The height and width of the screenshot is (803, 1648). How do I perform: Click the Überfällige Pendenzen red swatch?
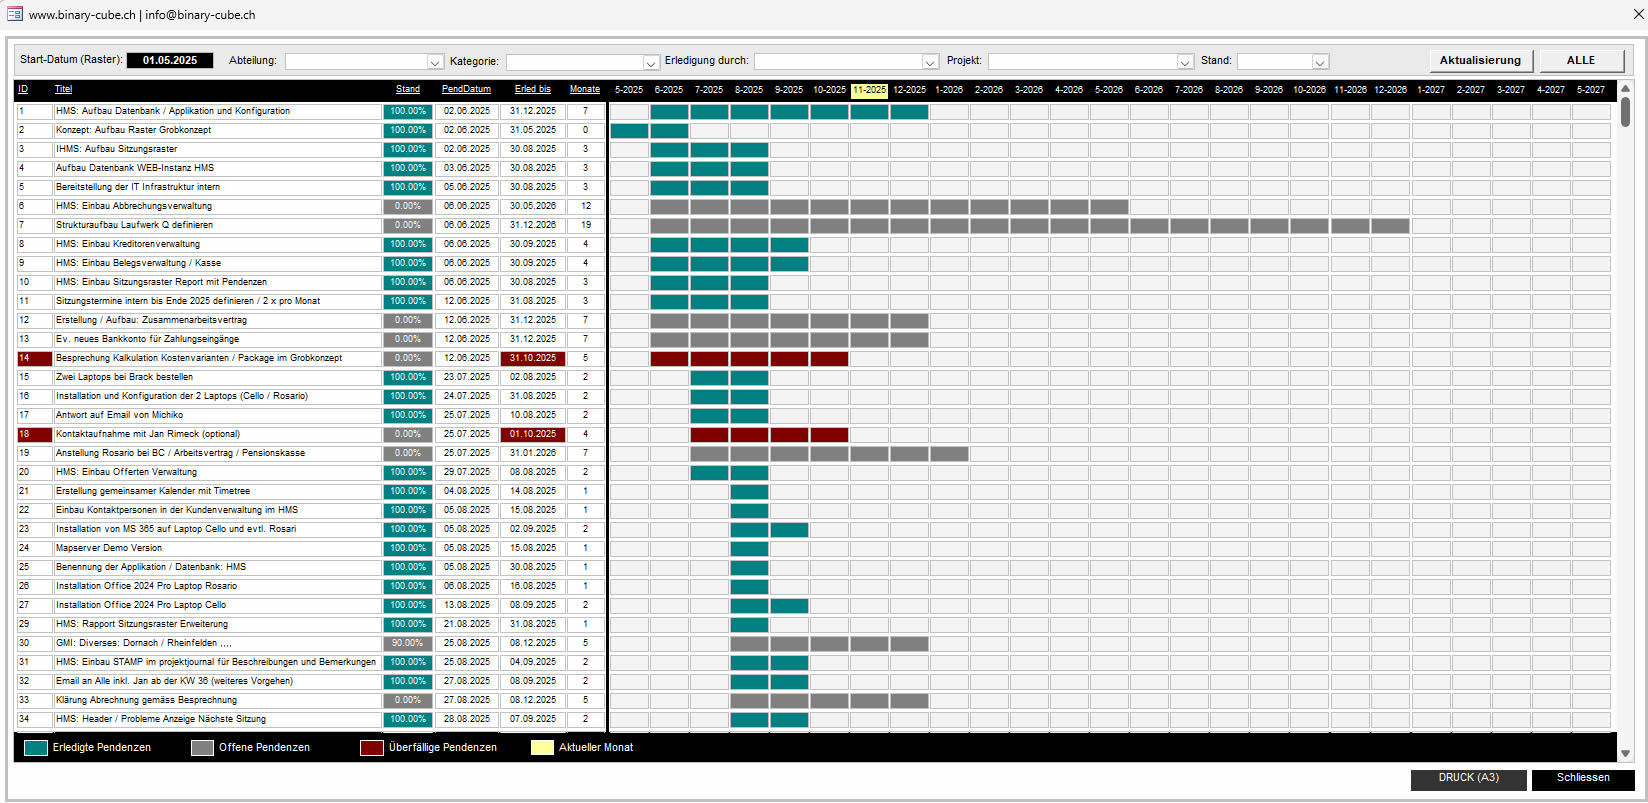(x=371, y=748)
